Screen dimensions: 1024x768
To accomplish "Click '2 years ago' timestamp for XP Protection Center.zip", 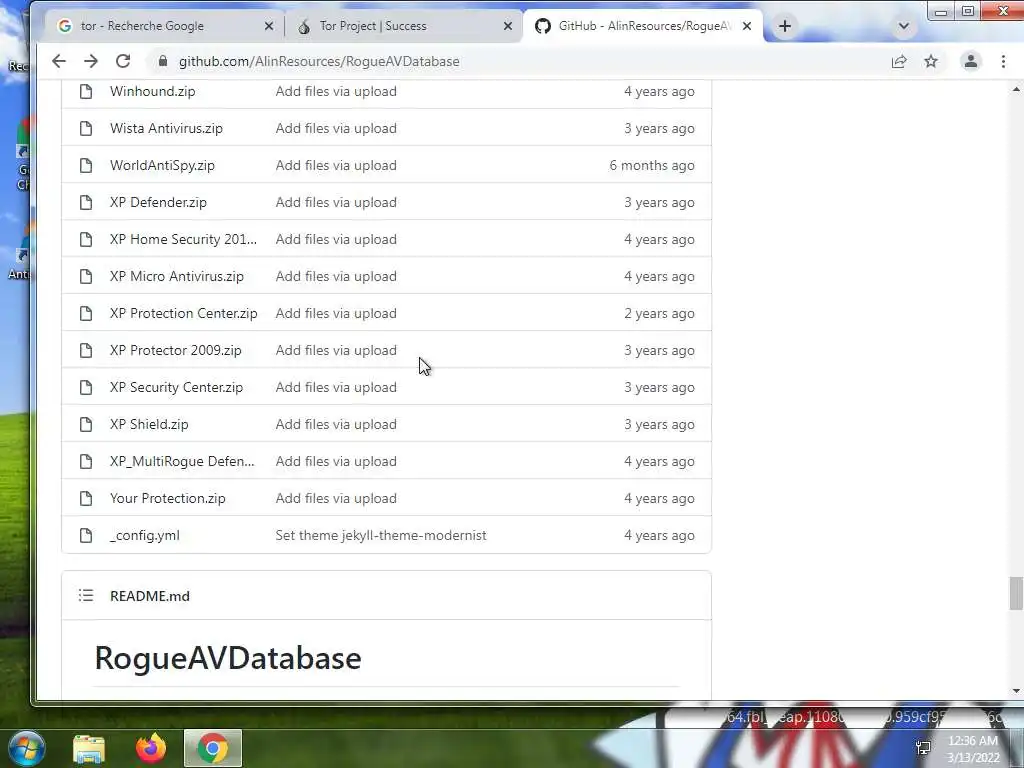I will pos(659,313).
